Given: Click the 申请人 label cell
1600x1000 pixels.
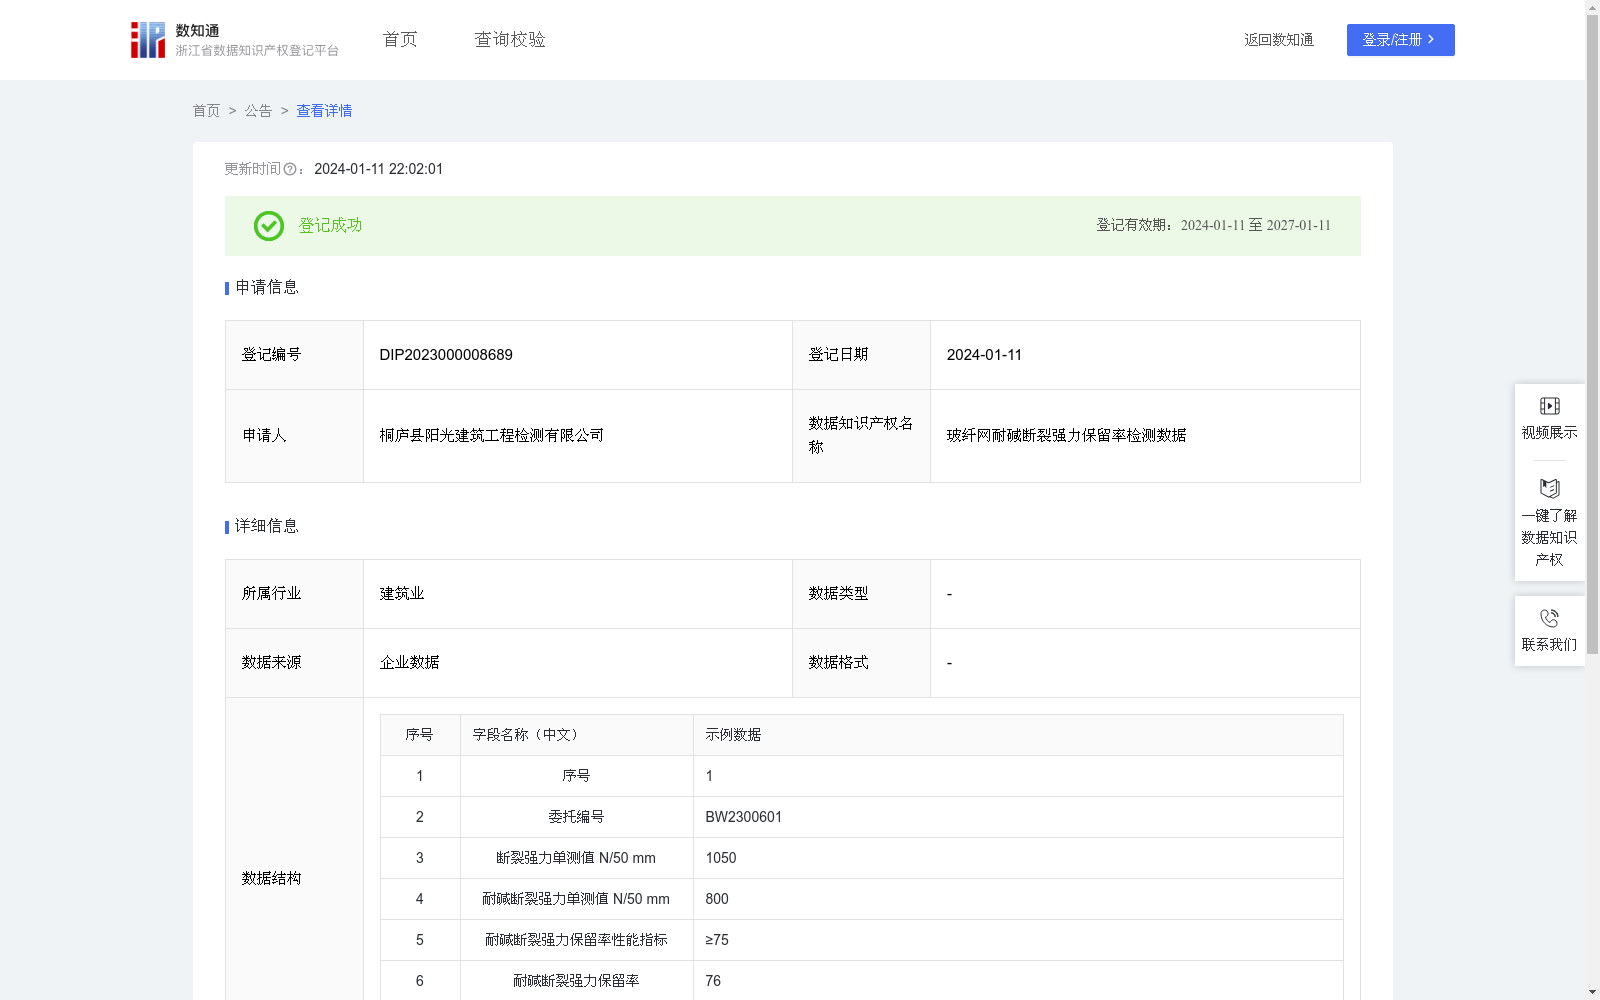Looking at the screenshot, I should 295,436.
